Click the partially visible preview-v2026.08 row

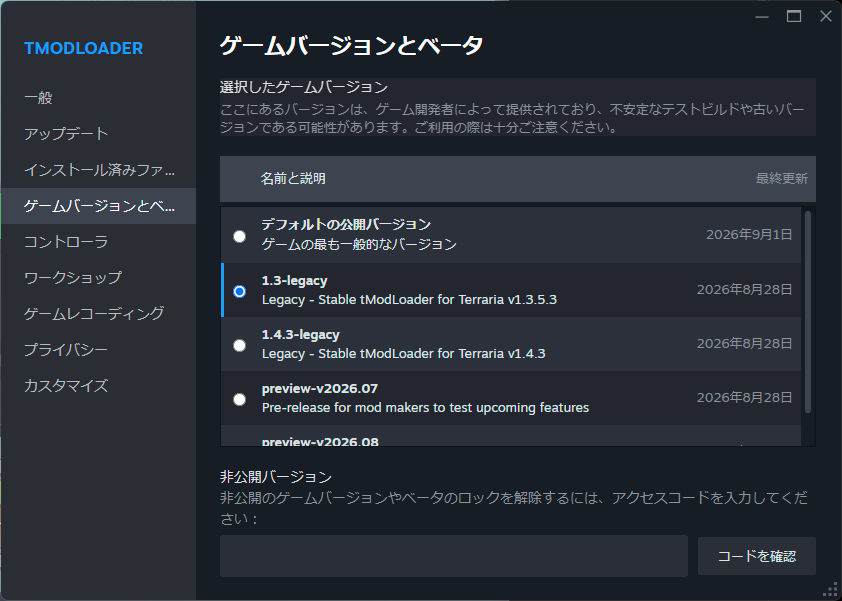511,437
